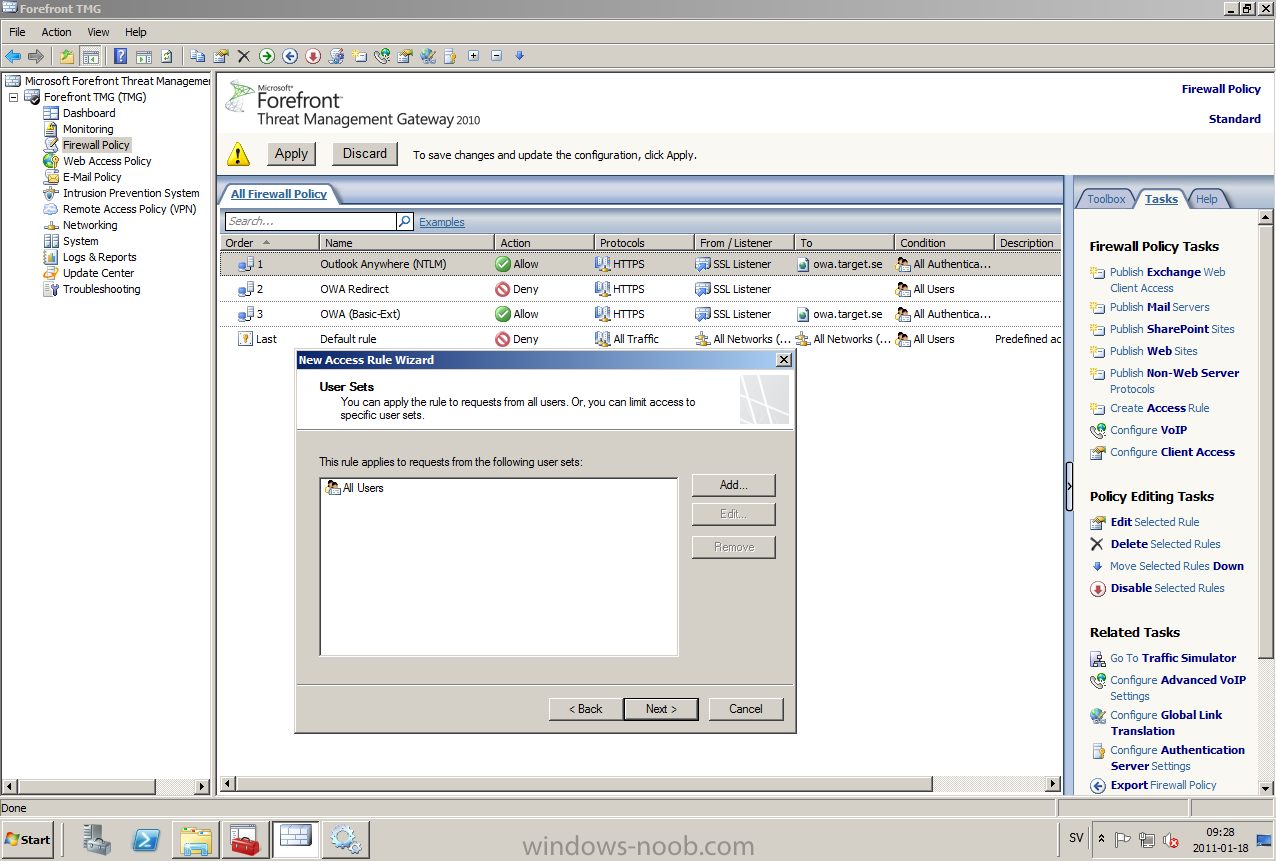Open the Action menu
1276x861 pixels.
coord(56,32)
